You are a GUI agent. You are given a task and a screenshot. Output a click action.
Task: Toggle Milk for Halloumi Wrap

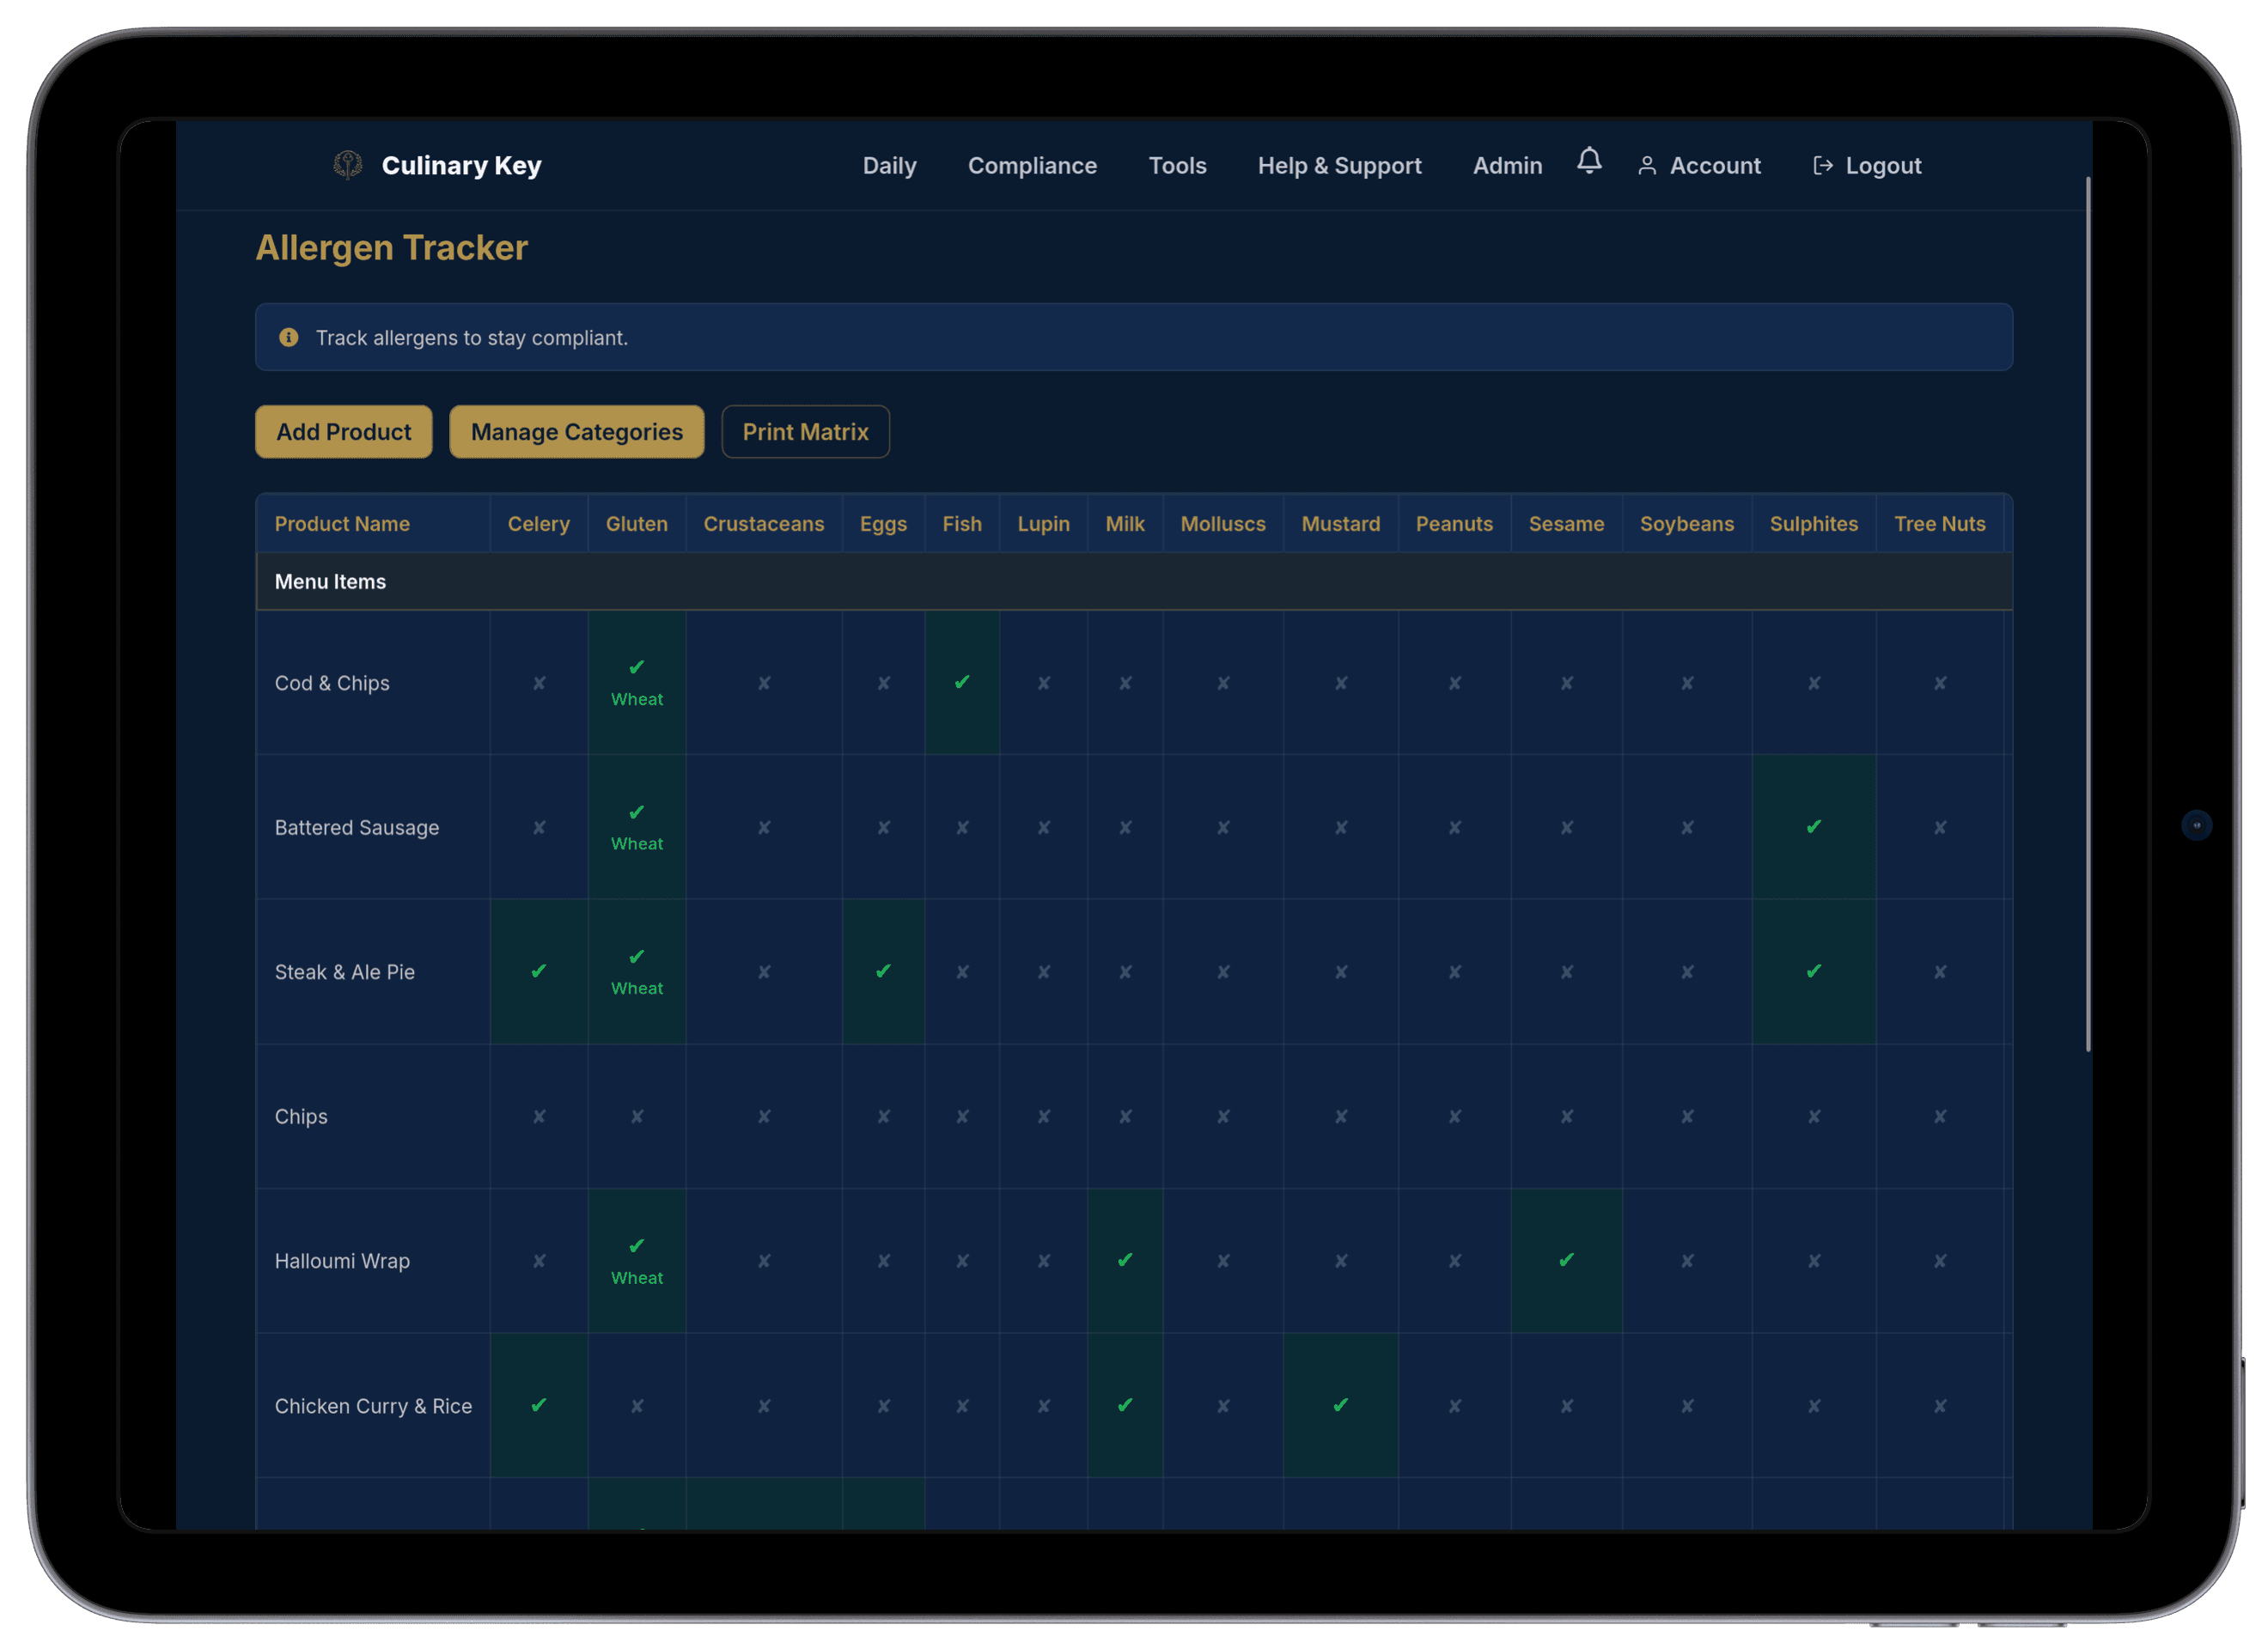pyautogui.click(x=1125, y=1261)
